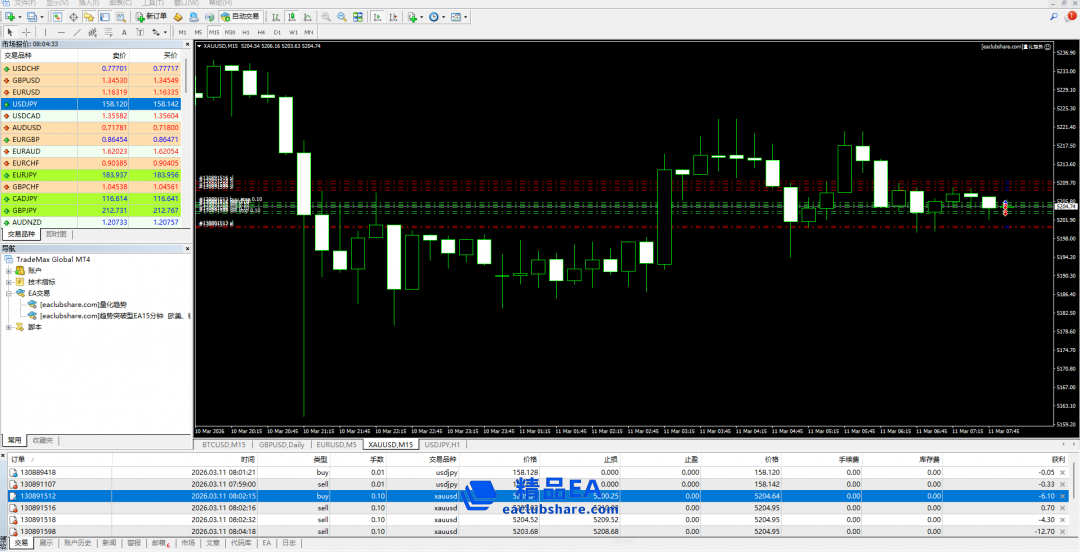The width and height of the screenshot is (1080, 552).
Task: Switch to the H1 timeframe
Action: pos(246,32)
